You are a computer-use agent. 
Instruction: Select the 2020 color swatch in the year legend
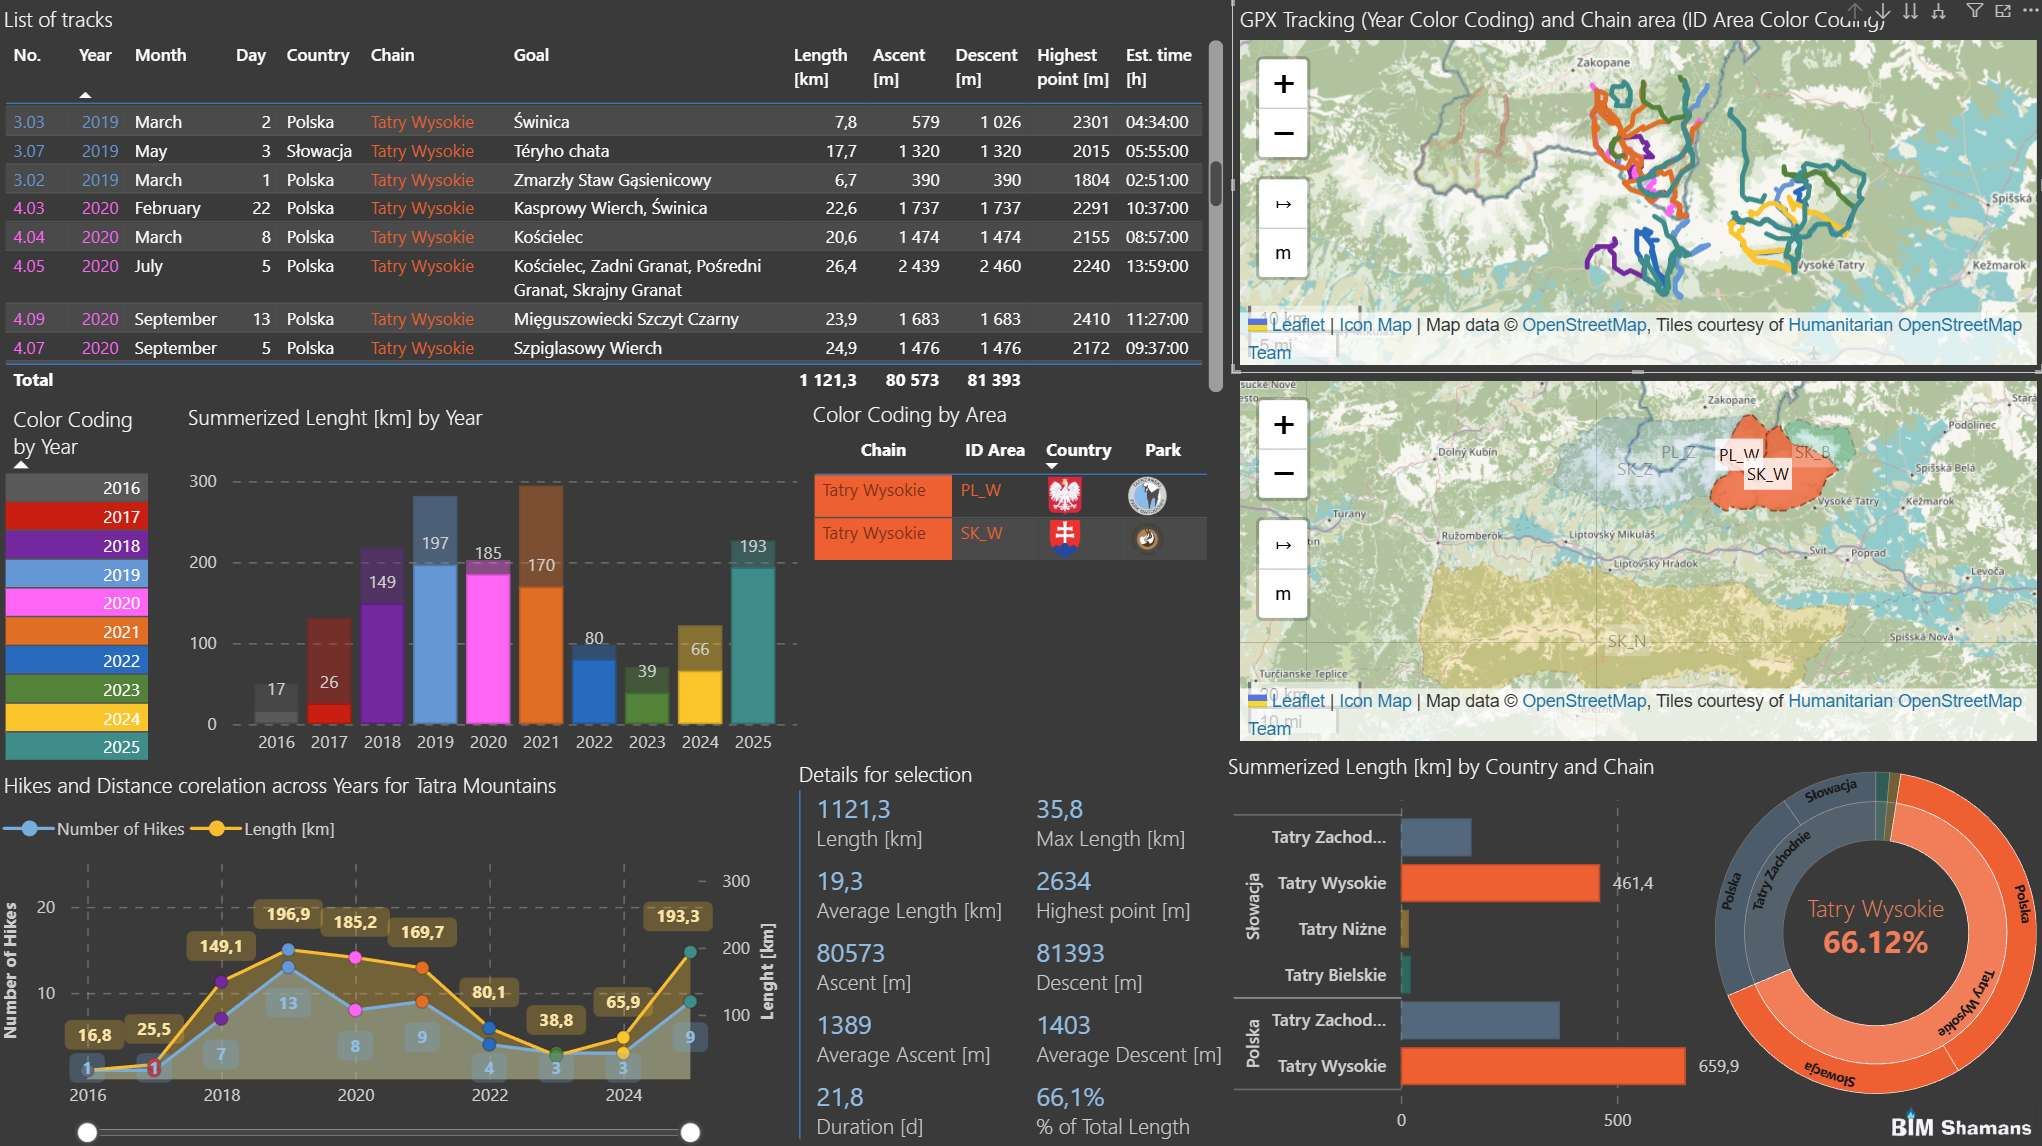point(76,603)
